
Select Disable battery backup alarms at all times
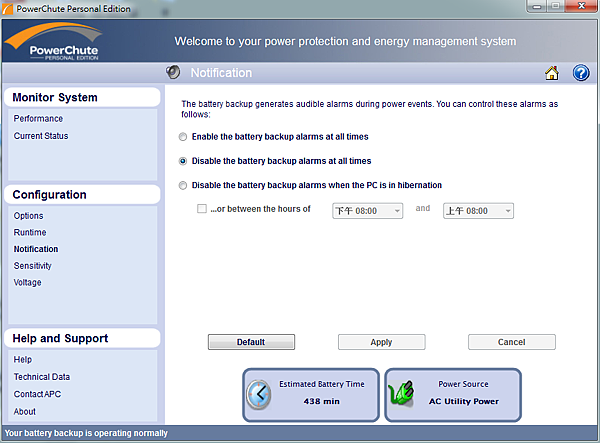183,161
